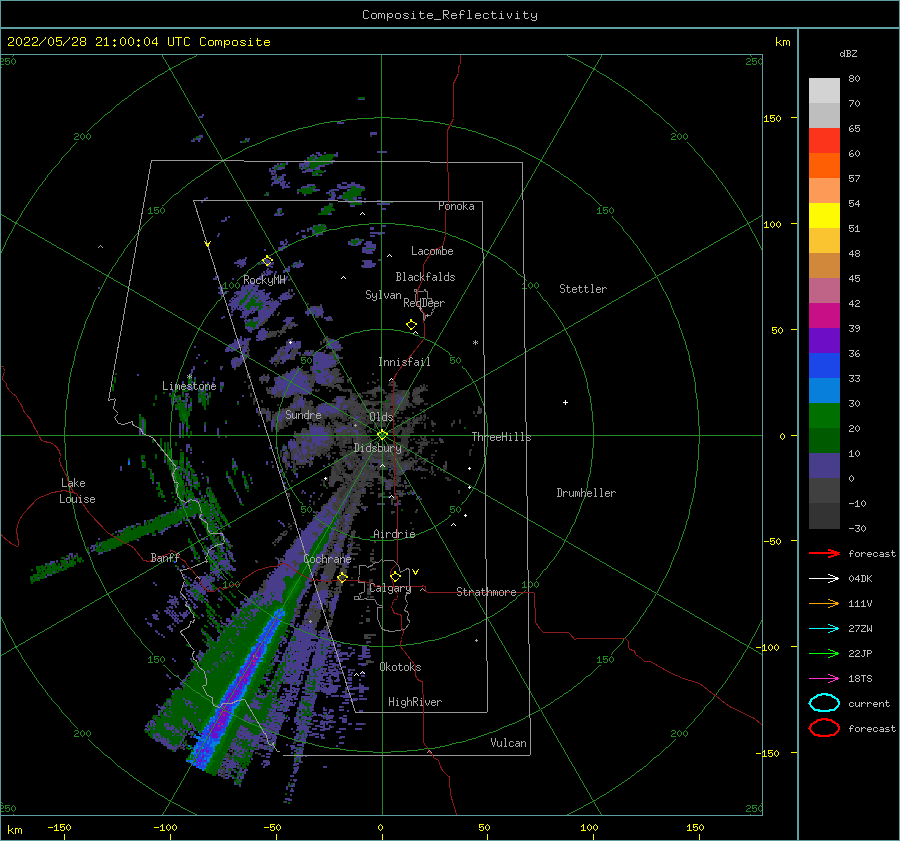Click the royal blue swatch between 36 and 33

click(x=824, y=366)
